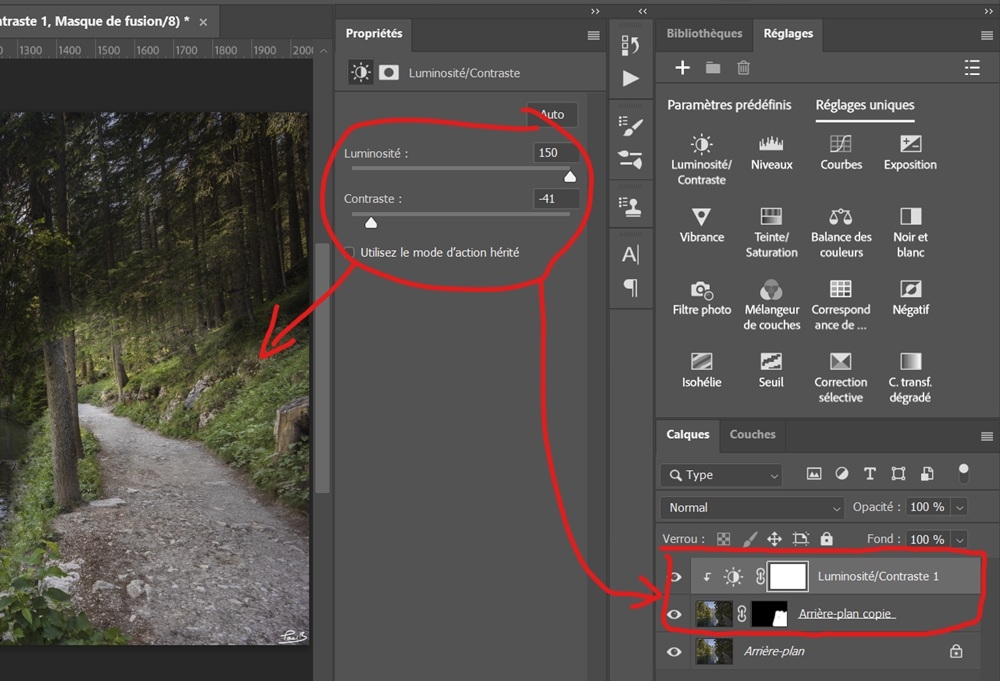
Task: Close the document tab
Action: click(x=203, y=22)
